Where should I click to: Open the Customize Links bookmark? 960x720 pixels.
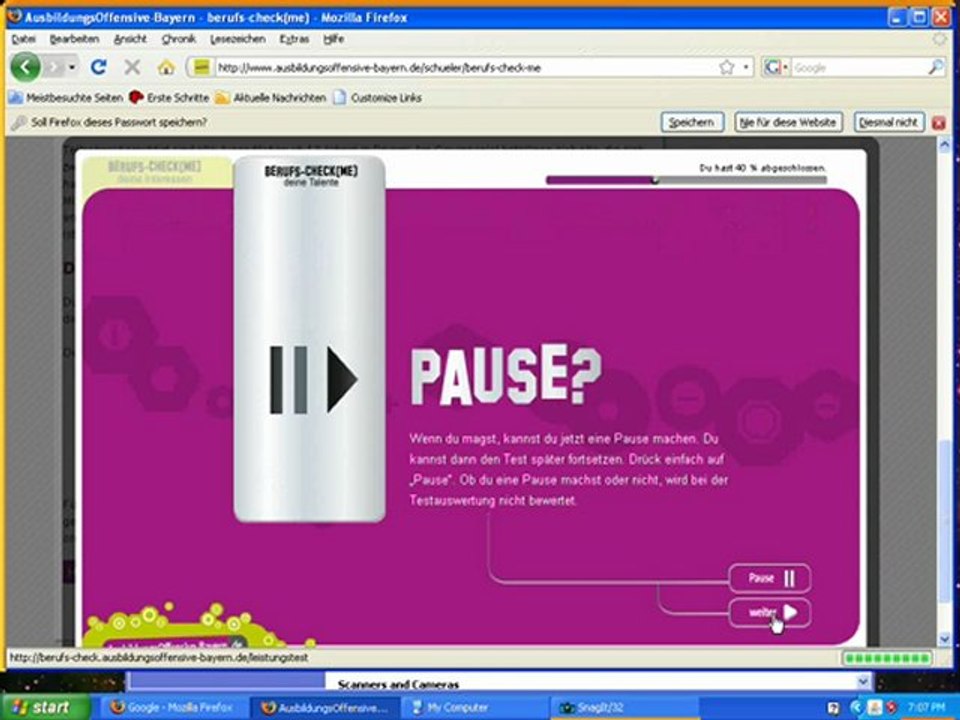tap(378, 97)
